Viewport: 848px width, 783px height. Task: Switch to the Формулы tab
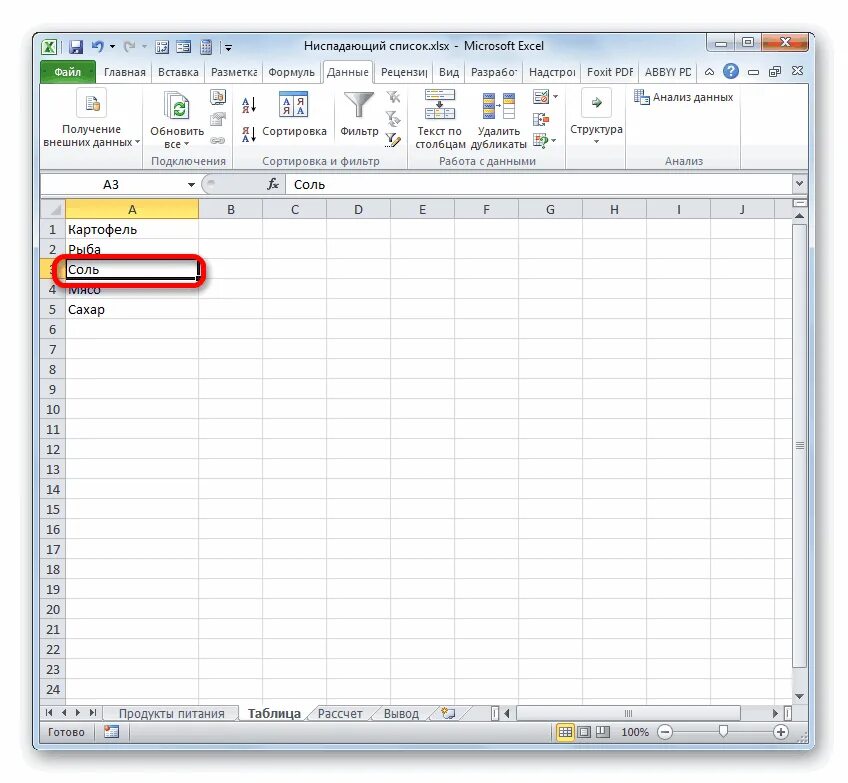click(x=291, y=72)
